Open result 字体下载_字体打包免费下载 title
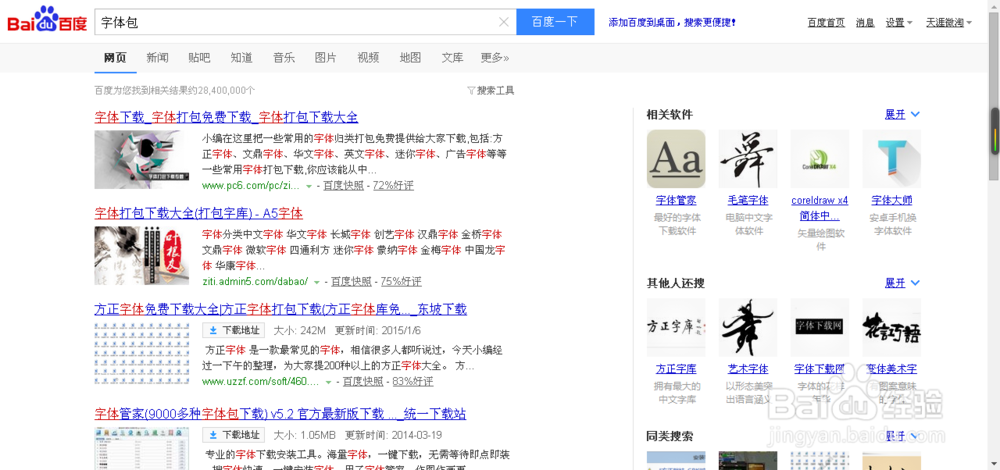 pos(226,117)
